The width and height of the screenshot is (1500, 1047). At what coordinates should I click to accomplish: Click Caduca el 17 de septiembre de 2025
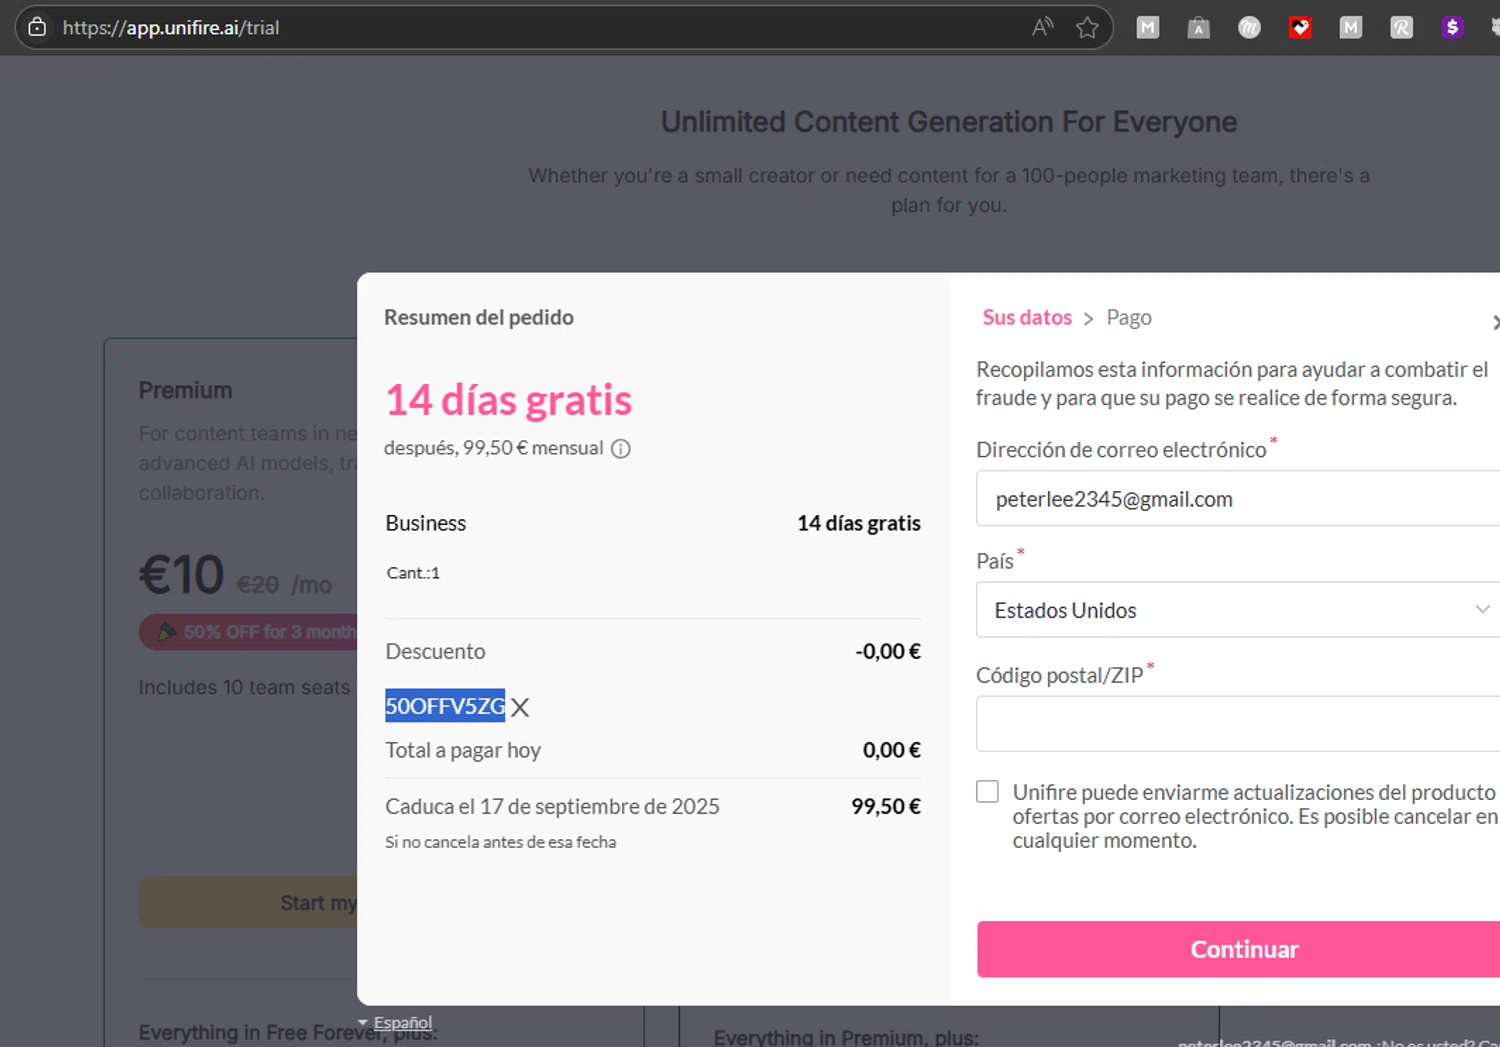[x=552, y=806]
